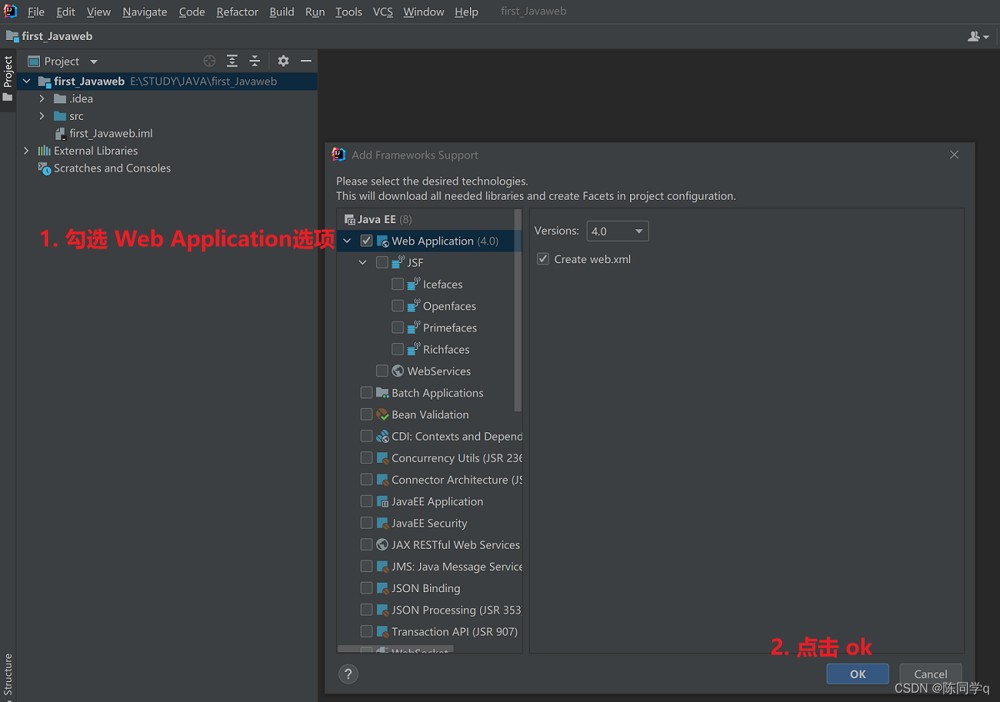Check the JMS Java Message Service checkbox
1000x702 pixels.
pos(366,566)
